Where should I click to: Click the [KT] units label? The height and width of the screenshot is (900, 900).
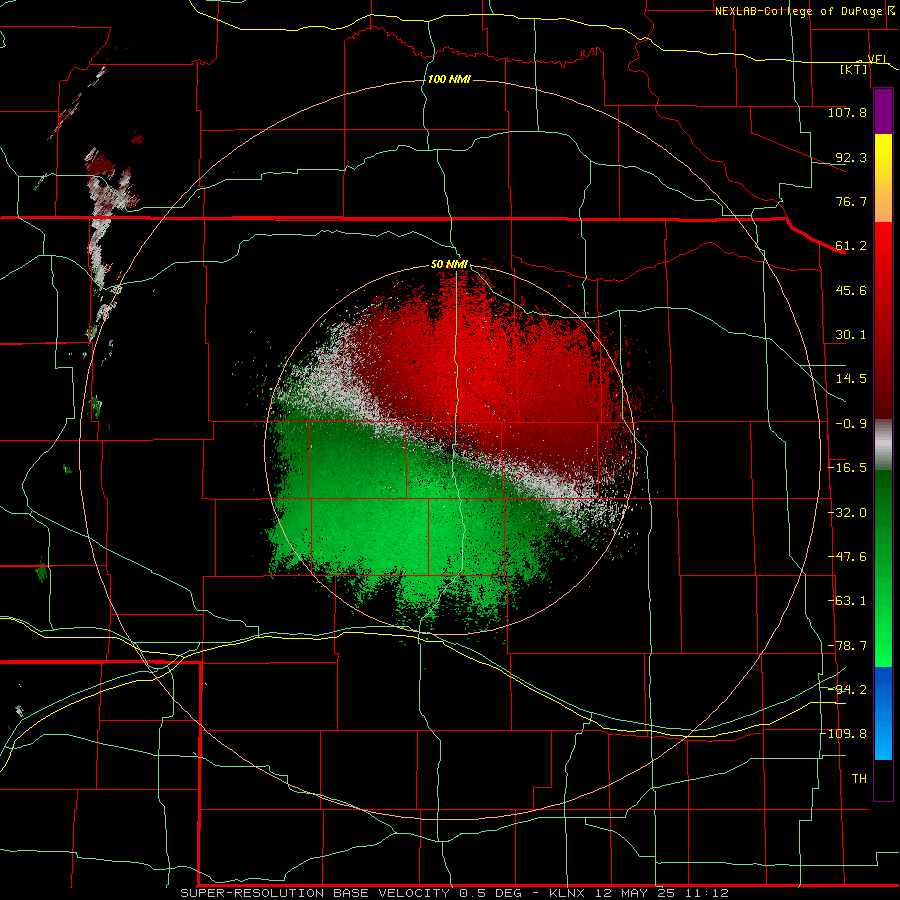(854, 69)
